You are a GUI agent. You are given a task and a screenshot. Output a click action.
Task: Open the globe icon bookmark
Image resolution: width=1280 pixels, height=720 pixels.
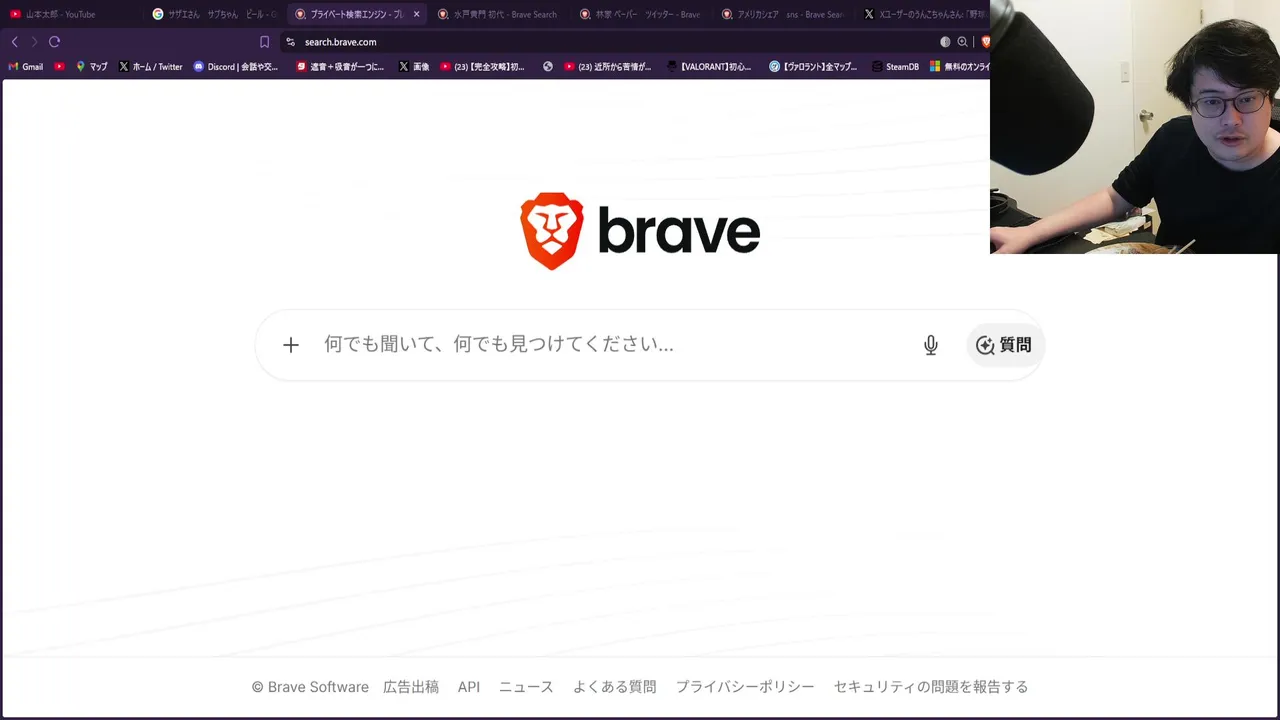click(x=548, y=67)
